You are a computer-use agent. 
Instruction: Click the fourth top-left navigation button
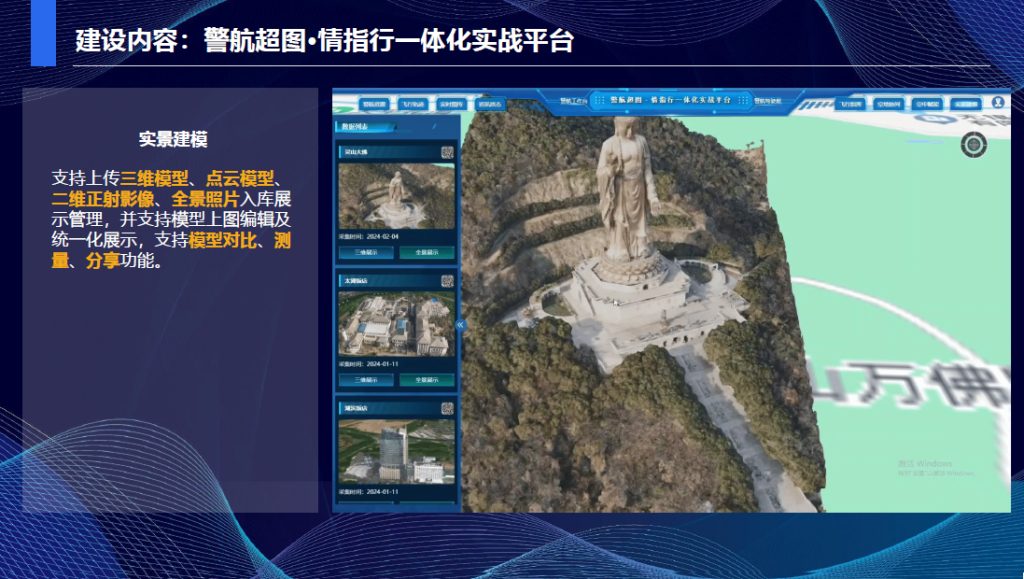tap(489, 103)
